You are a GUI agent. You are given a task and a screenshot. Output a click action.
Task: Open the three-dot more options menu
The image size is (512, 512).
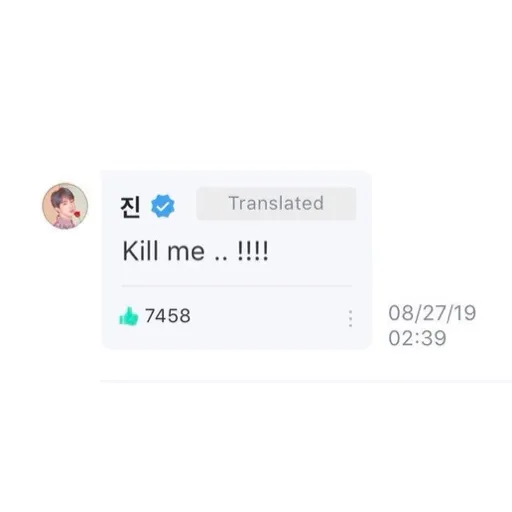coord(350,318)
